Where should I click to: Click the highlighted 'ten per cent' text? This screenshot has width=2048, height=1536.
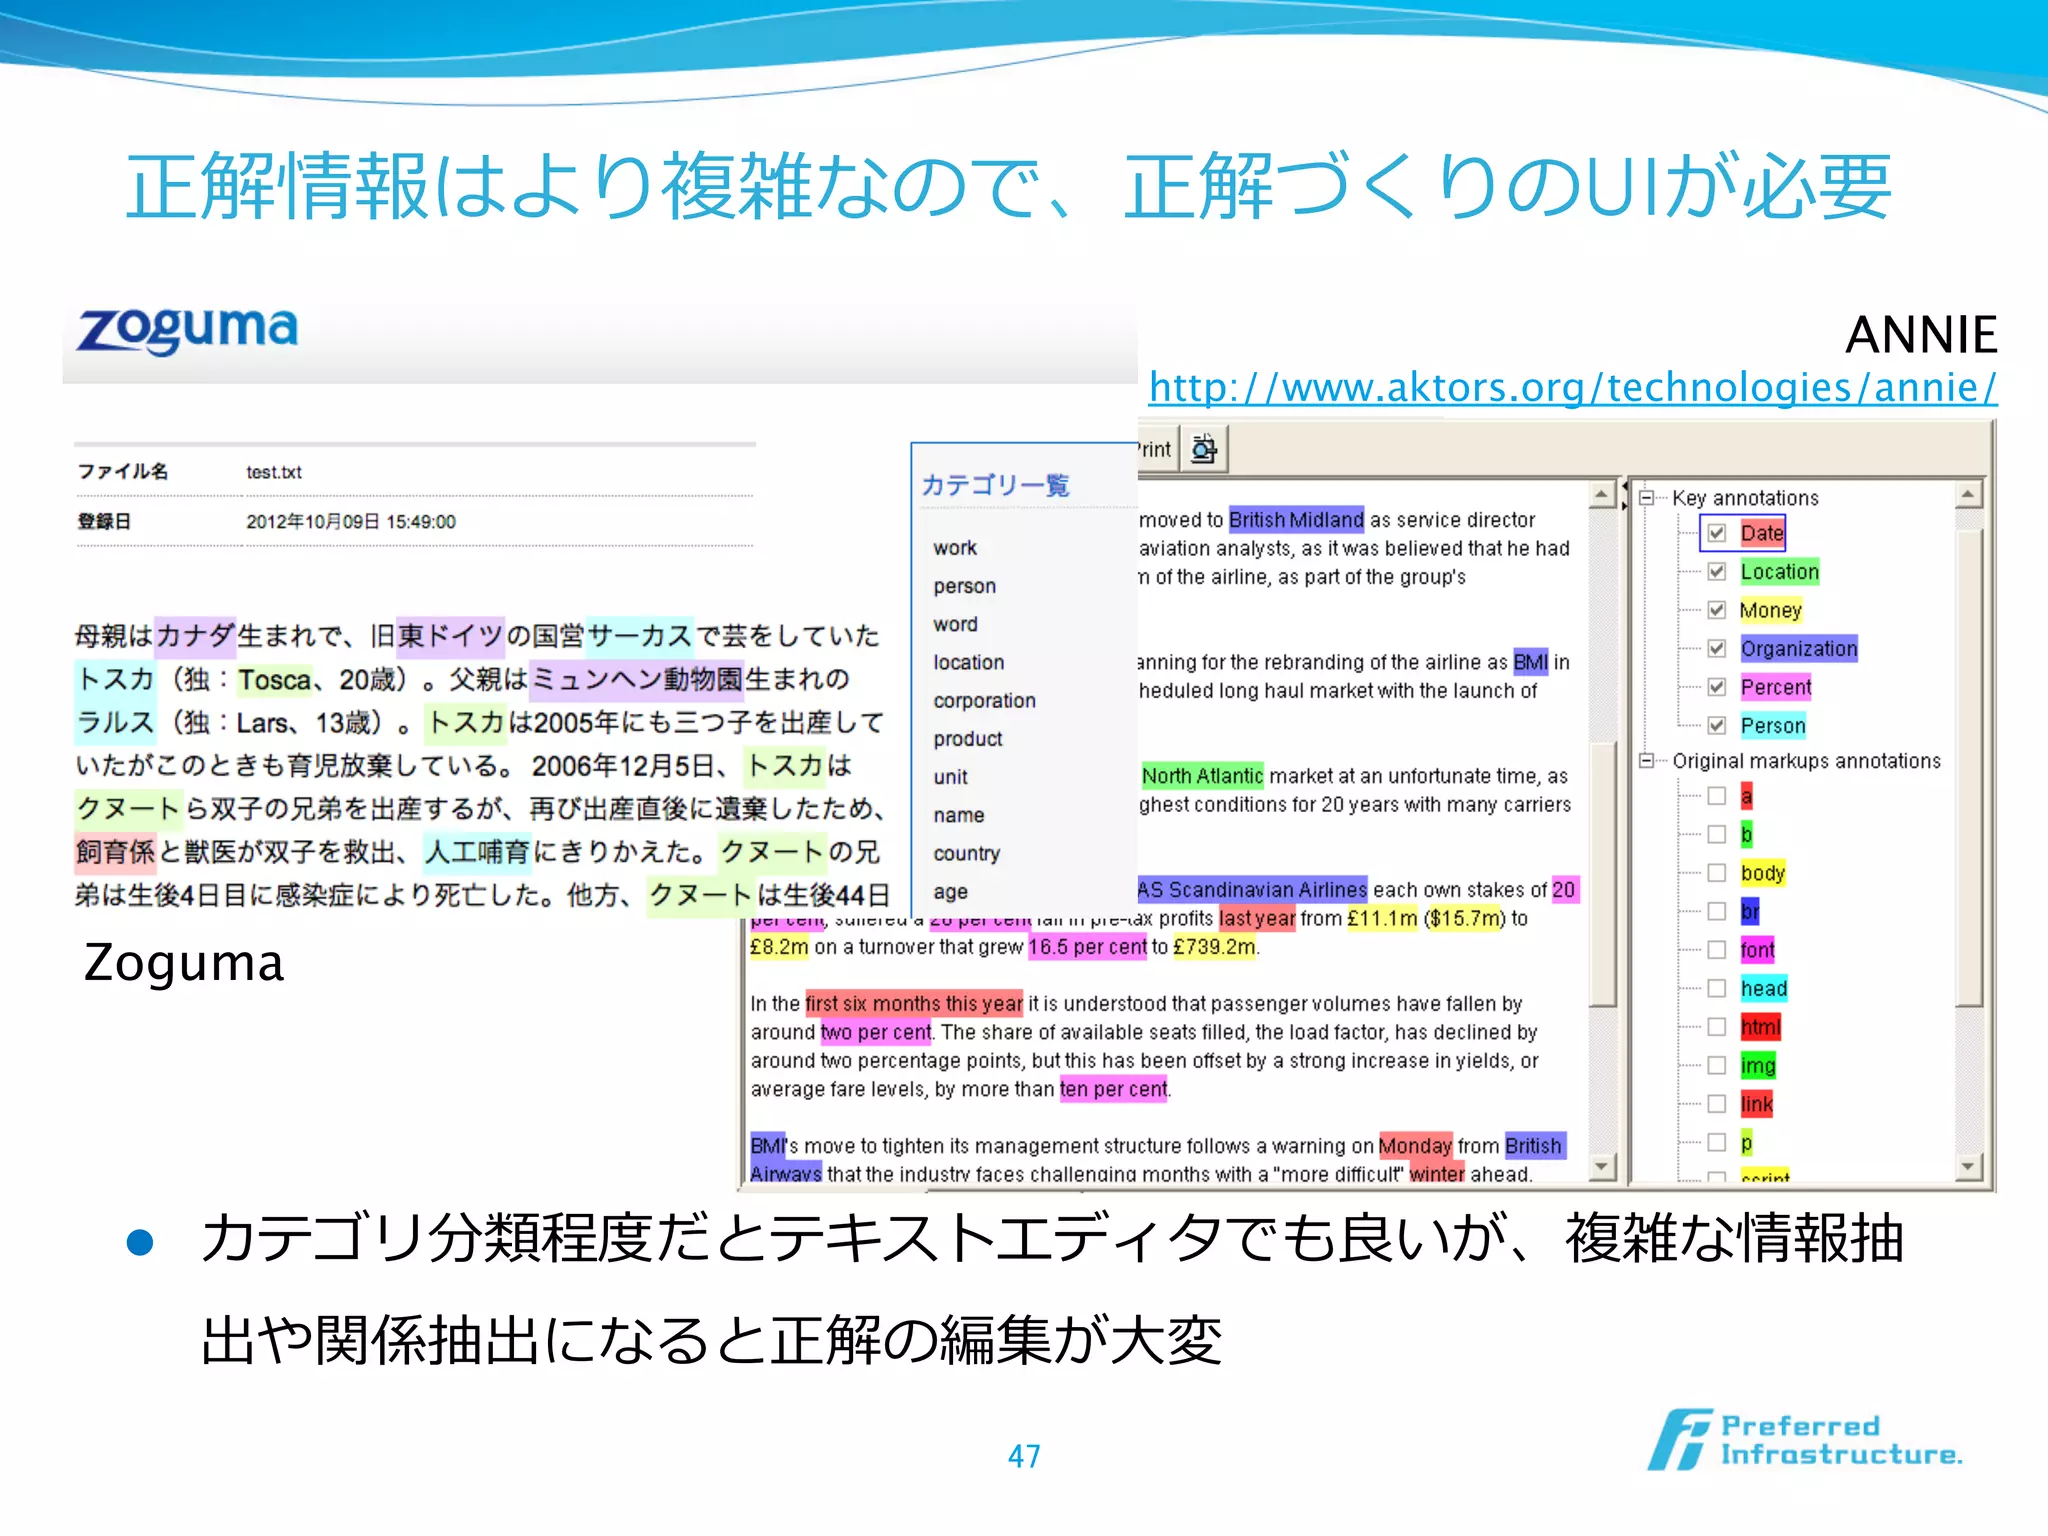pyautogui.click(x=1113, y=1088)
